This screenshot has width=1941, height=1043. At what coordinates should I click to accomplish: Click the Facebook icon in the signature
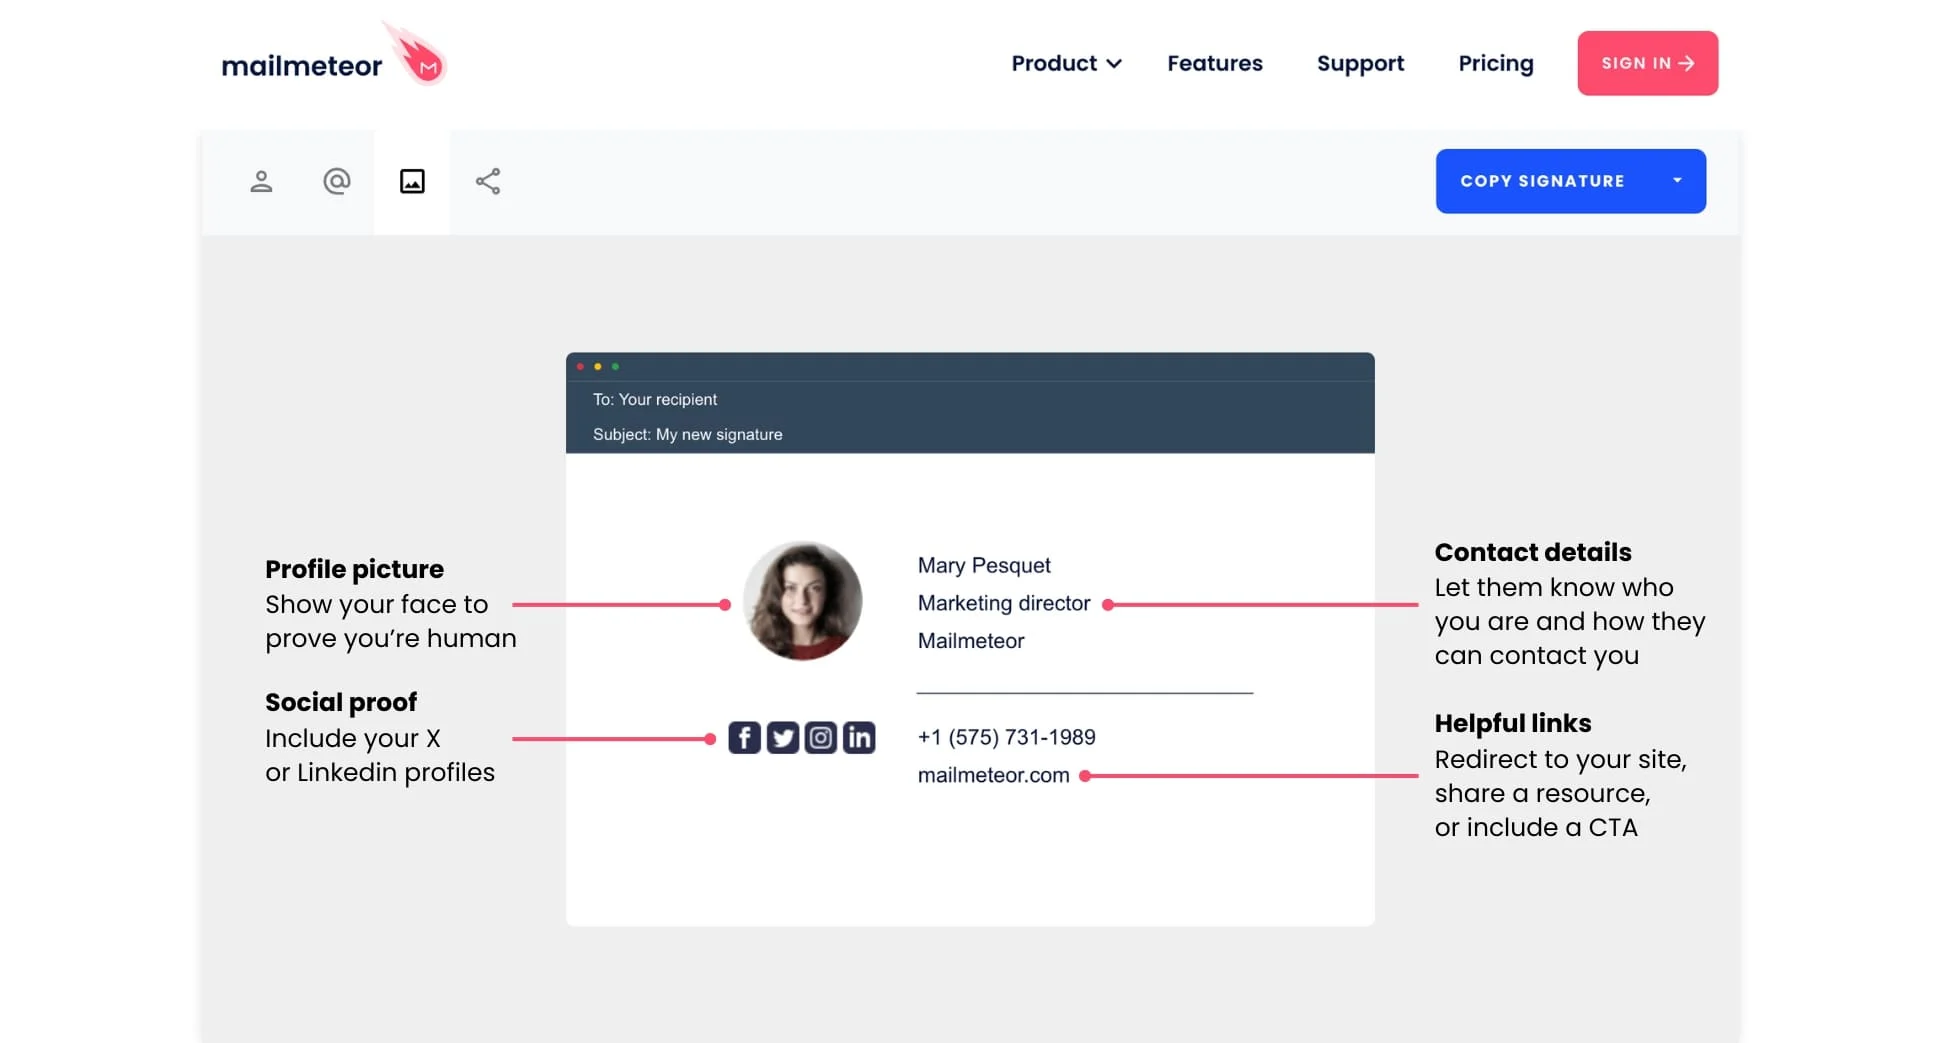pyautogui.click(x=744, y=738)
